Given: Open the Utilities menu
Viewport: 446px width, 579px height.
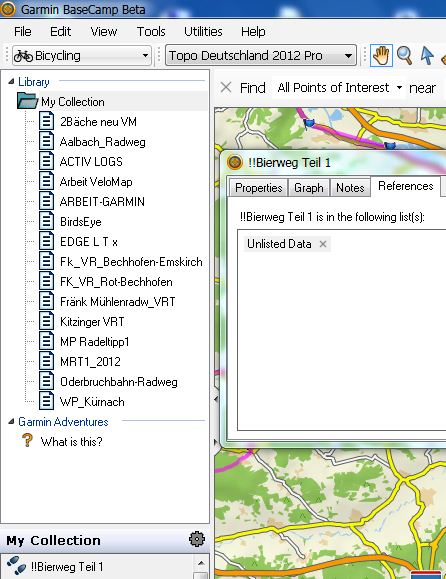Looking at the screenshot, I should [x=203, y=31].
